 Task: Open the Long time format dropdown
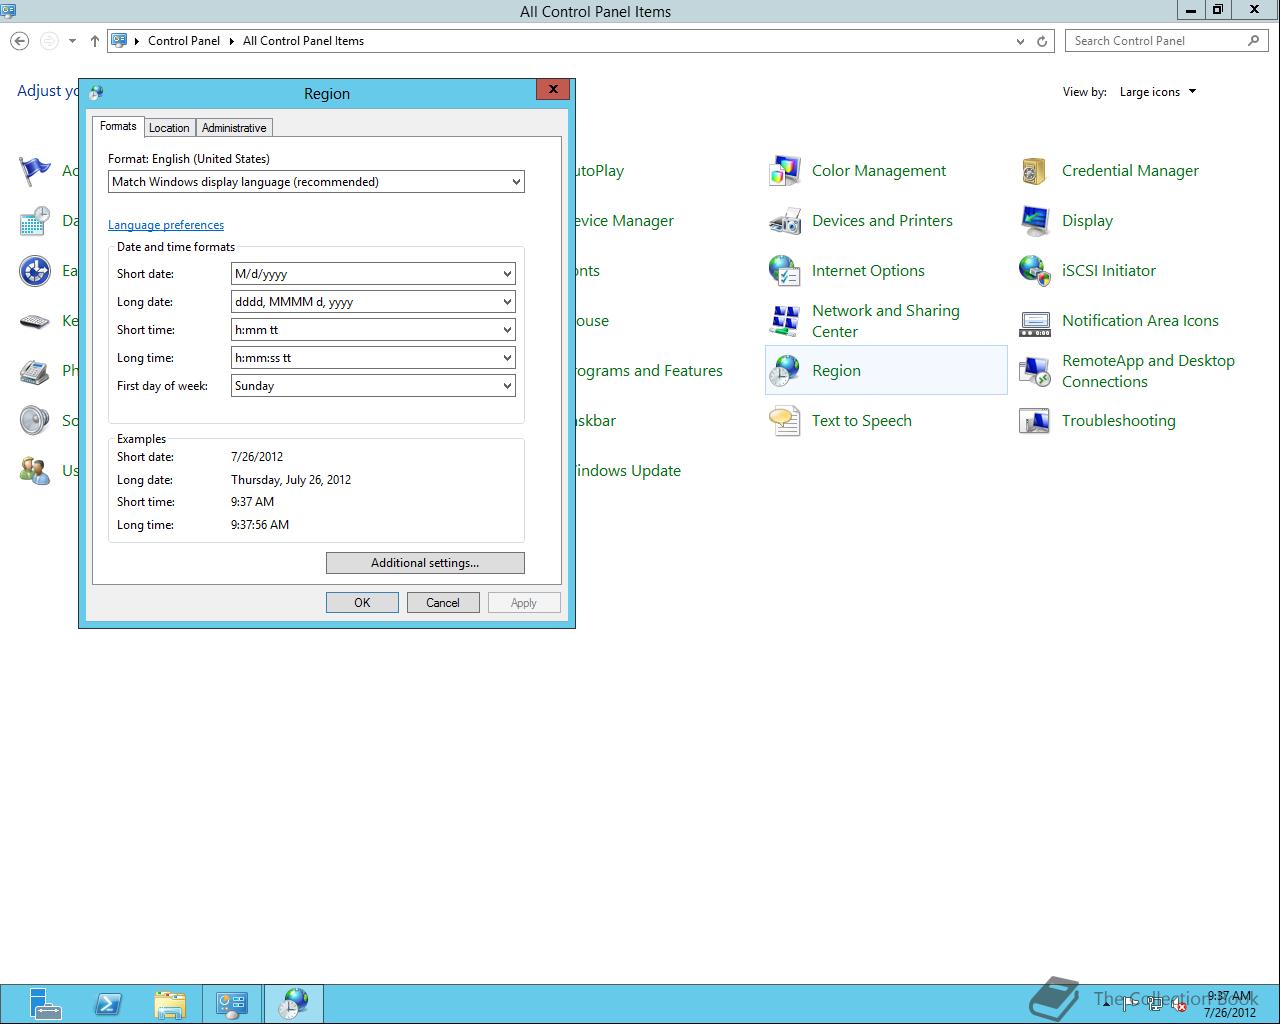[x=373, y=358]
